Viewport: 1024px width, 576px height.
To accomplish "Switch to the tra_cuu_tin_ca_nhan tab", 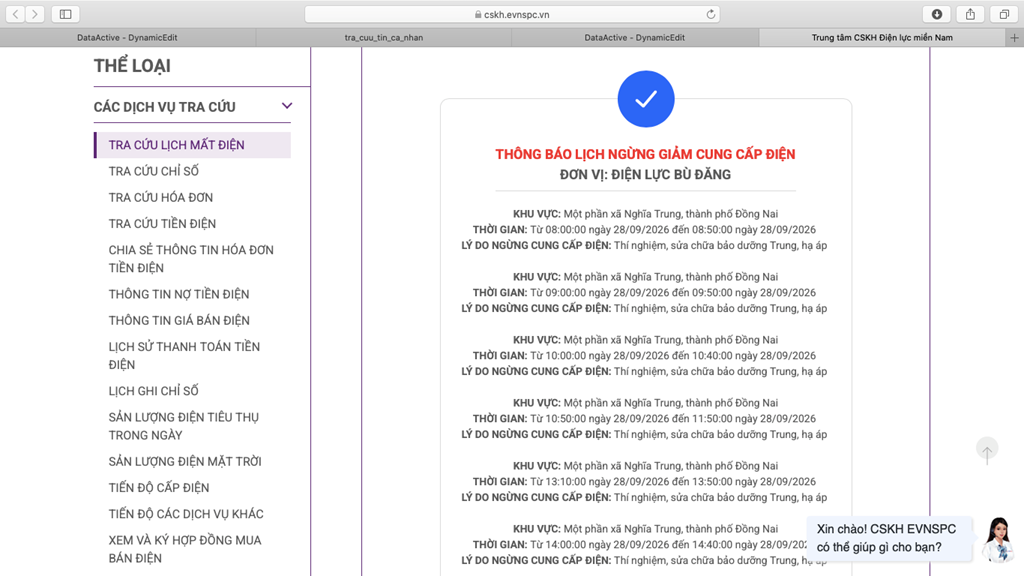I will tap(383, 38).
